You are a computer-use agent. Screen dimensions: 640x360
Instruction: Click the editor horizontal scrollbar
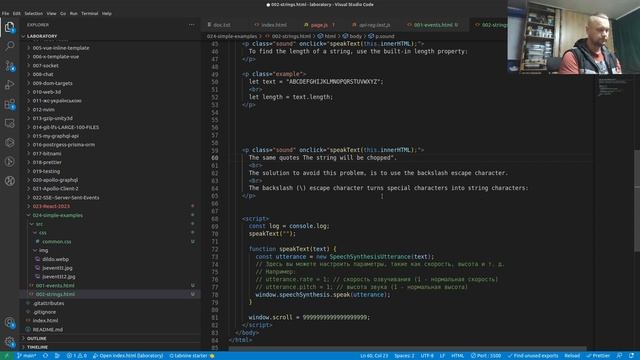pos(407,349)
